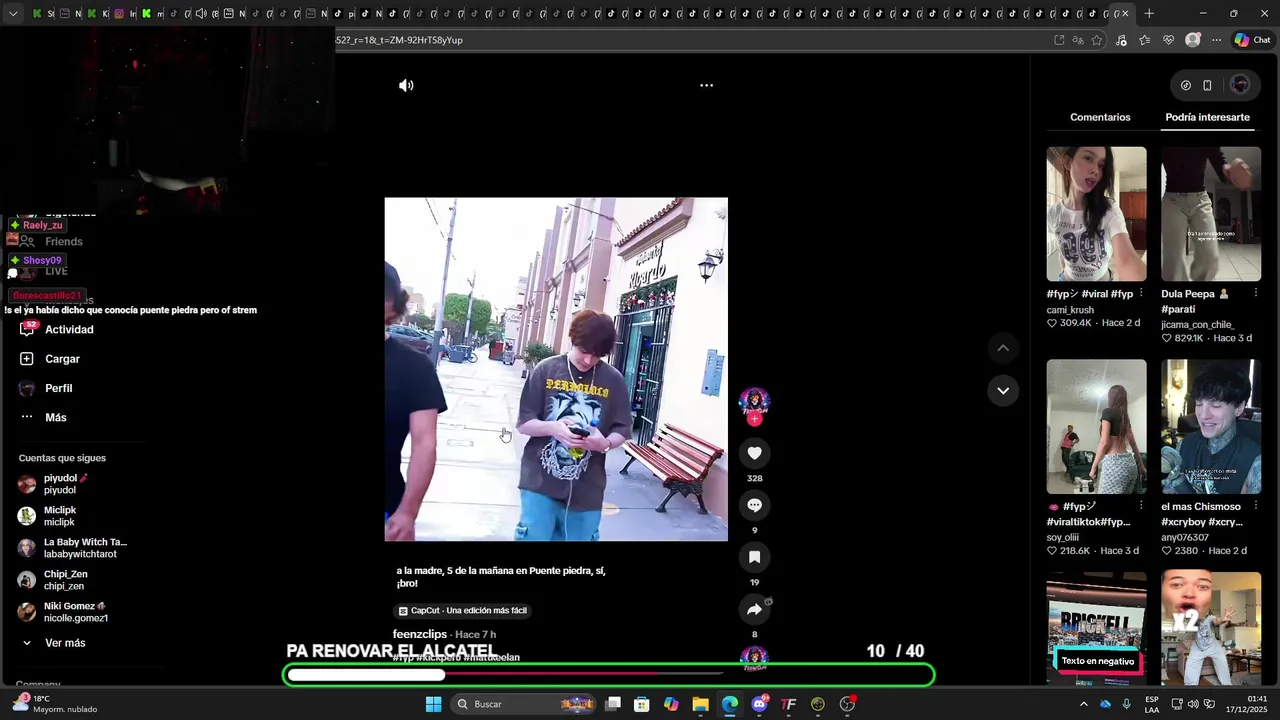Click the get-app phone icon
This screenshot has height=720, width=1280.
pos(1207,85)
